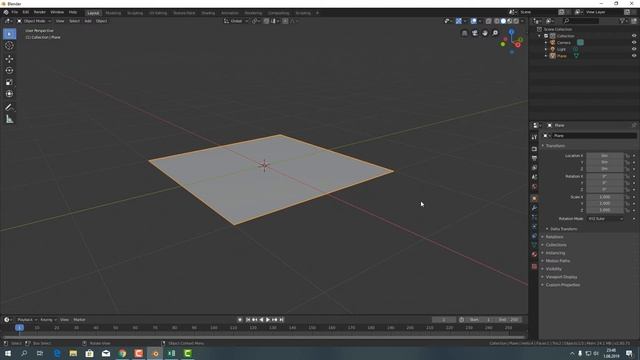Viewport: 640px width, 360px height.
Task: Open the Edit menu
Action: [26, 12]
